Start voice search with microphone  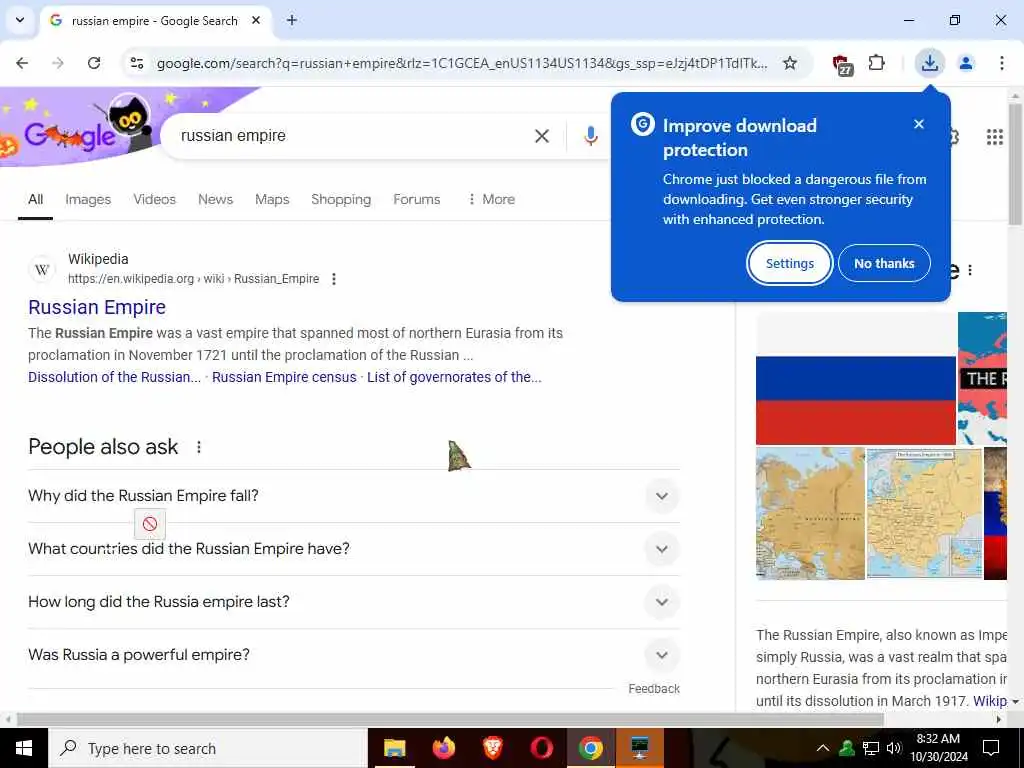coord(590,136)
